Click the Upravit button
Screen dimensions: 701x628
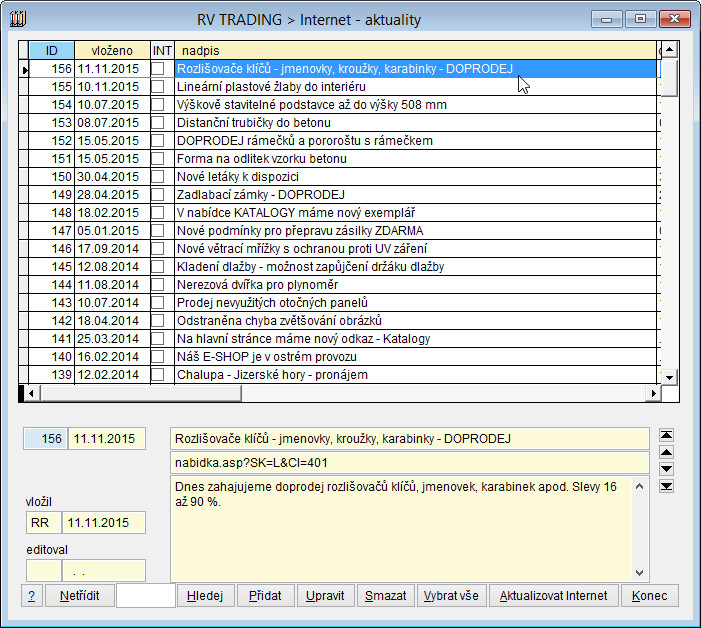325,595
